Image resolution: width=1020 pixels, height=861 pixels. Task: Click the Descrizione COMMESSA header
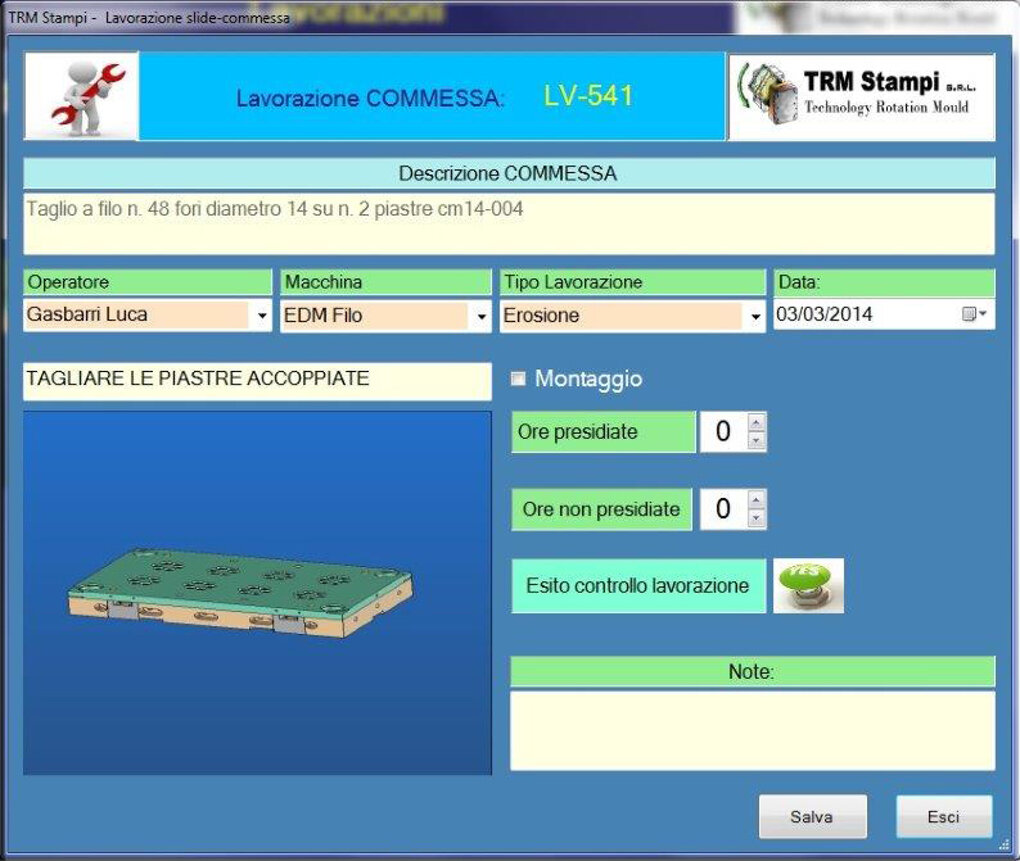(x=509, y=174)
